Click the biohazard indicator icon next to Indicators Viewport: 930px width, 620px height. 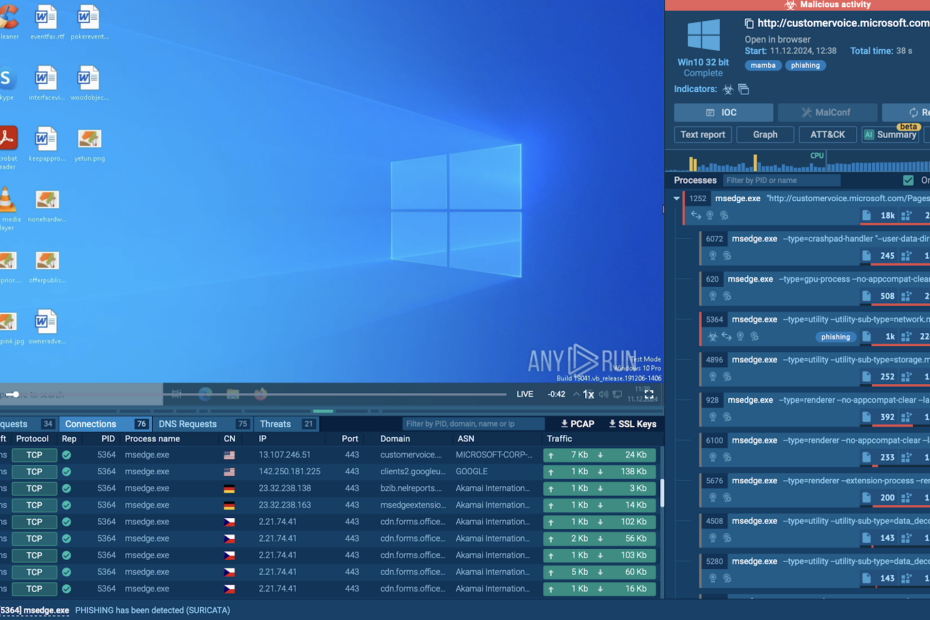coord(728,90)
